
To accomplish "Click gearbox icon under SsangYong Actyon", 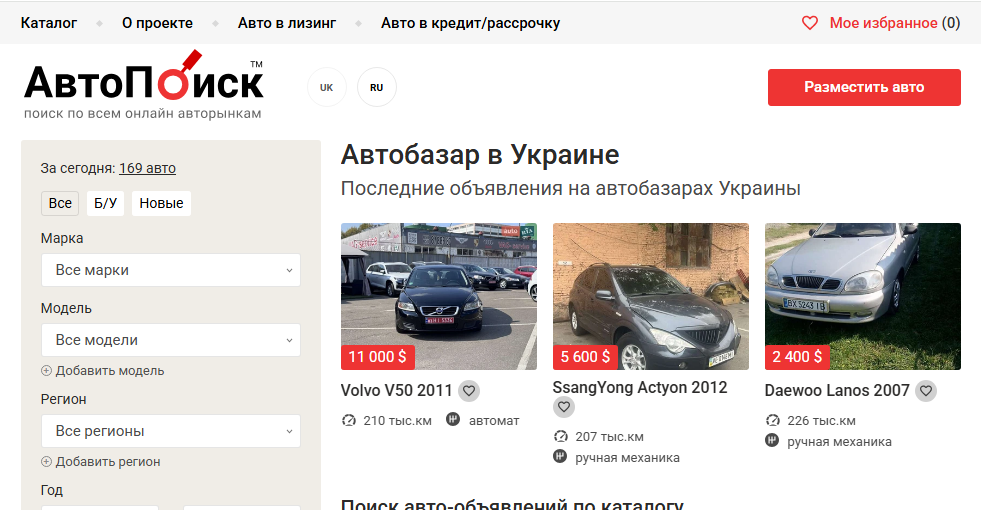I will pyautogui.click(x=560, y=456).
